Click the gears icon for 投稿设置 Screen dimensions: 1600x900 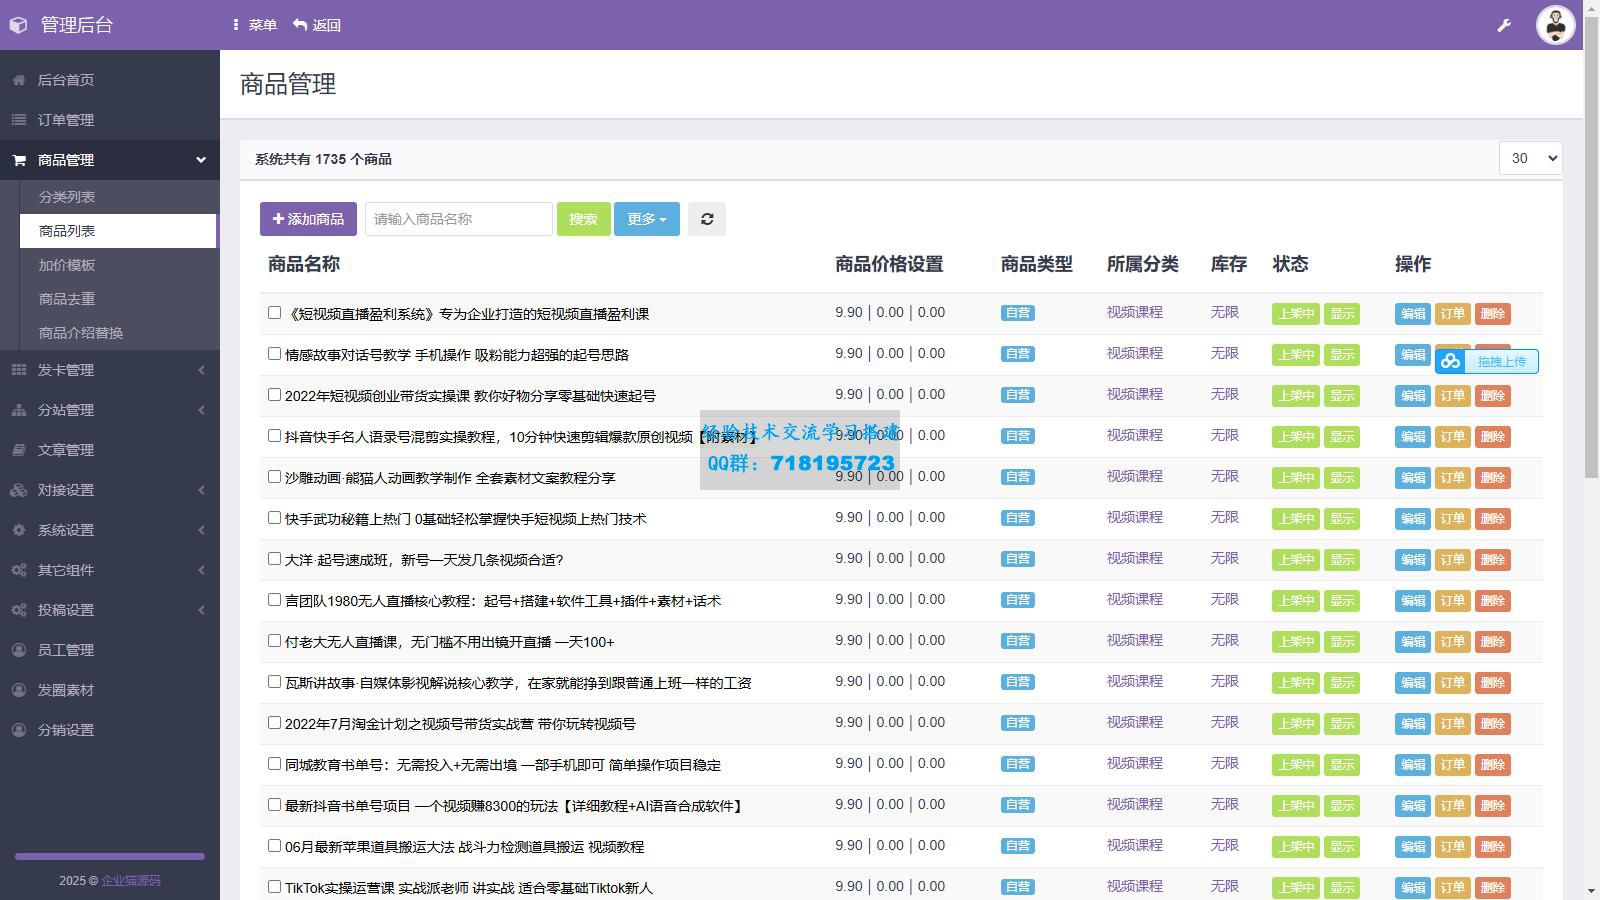point(19,610)
